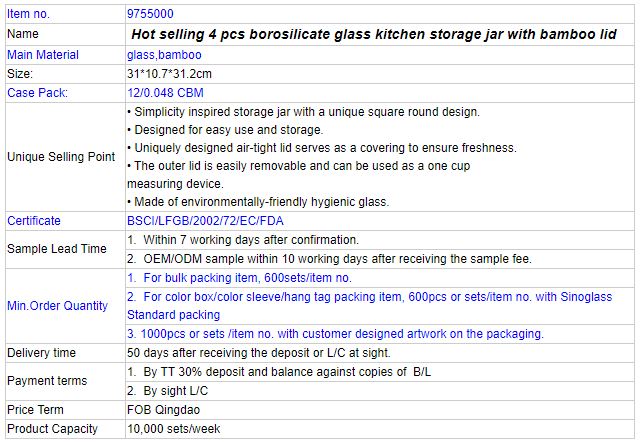Viewport: 640px width, 442px height.
Task: Click the Case Pack value 12/0.048 CBM
Action: pos(165,93)
